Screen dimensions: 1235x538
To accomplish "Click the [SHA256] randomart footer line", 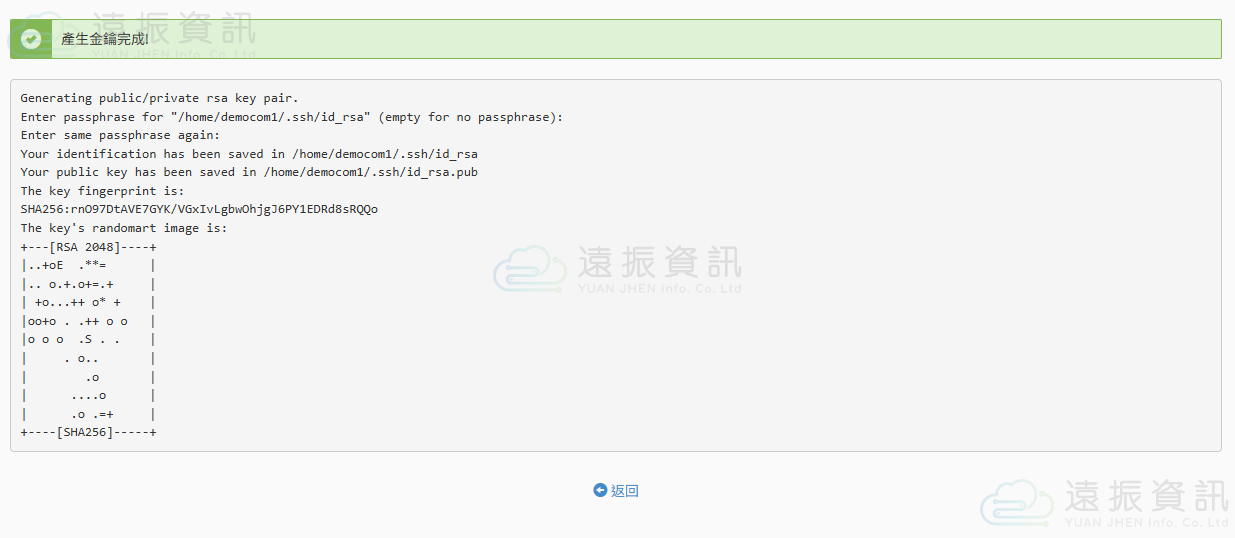I will (88, 432).
